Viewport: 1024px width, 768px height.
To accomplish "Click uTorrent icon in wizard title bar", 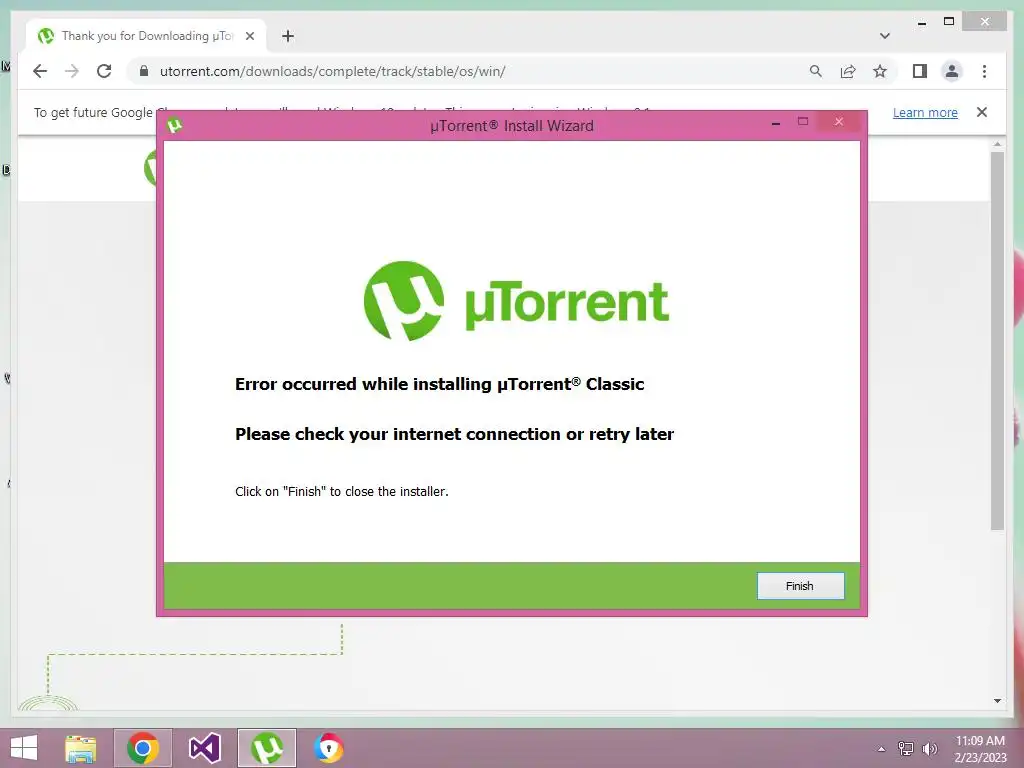I will [174, 125].
